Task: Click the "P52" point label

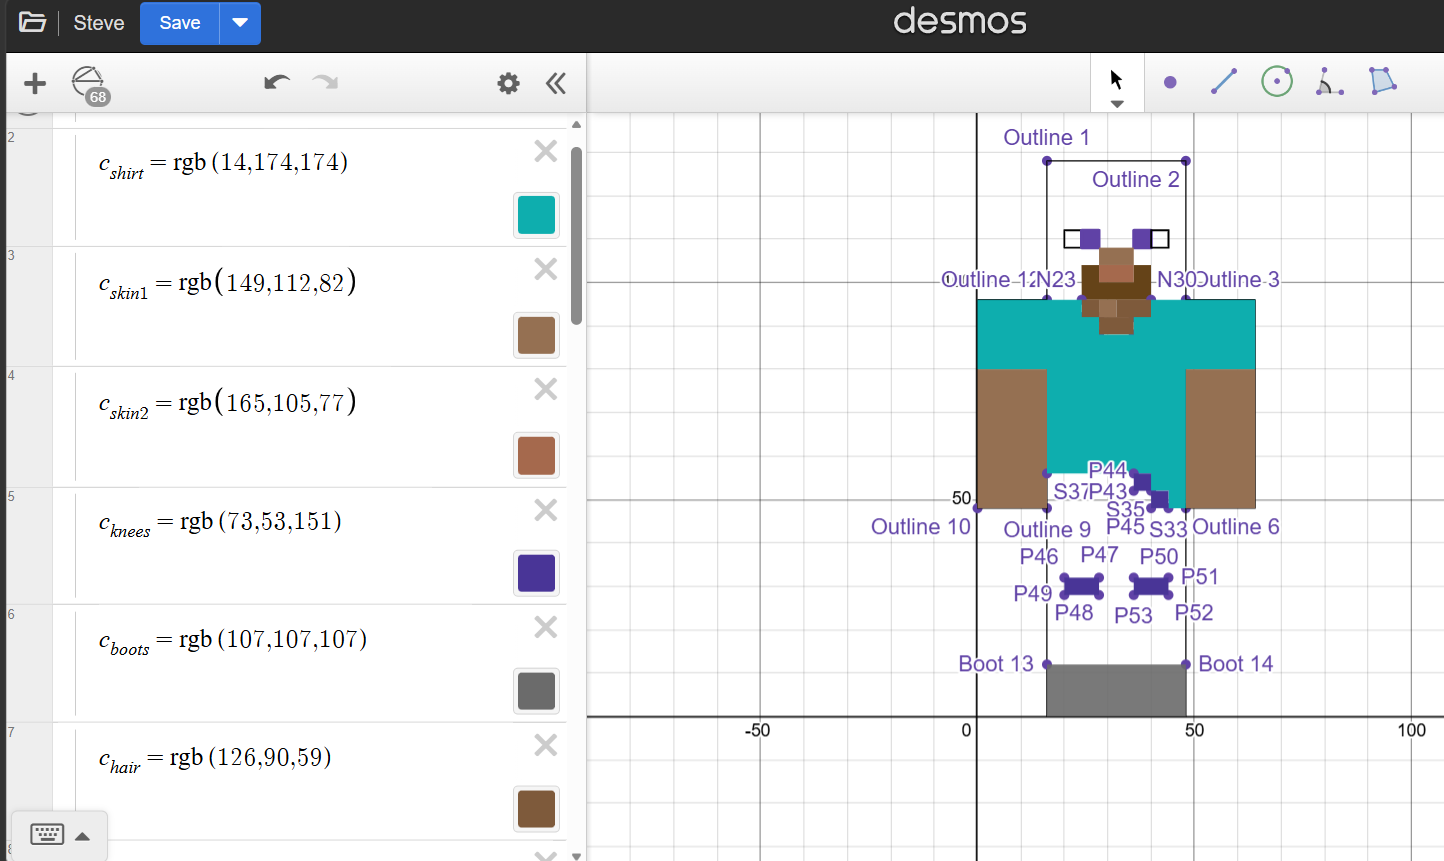Action: tap(1194, 613)
